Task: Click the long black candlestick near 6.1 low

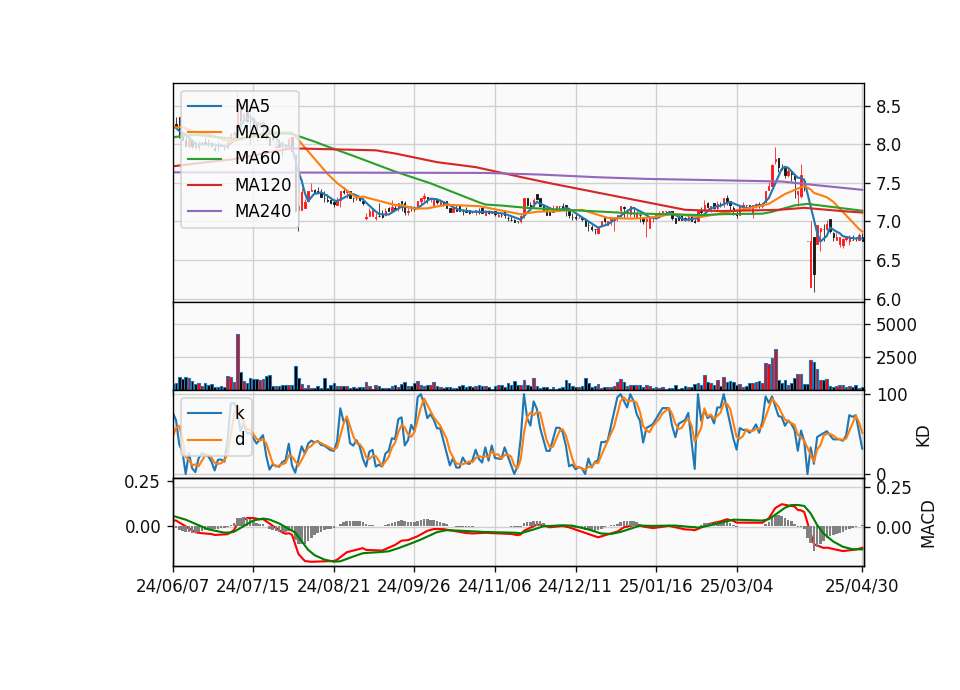Action: [814, 262]
